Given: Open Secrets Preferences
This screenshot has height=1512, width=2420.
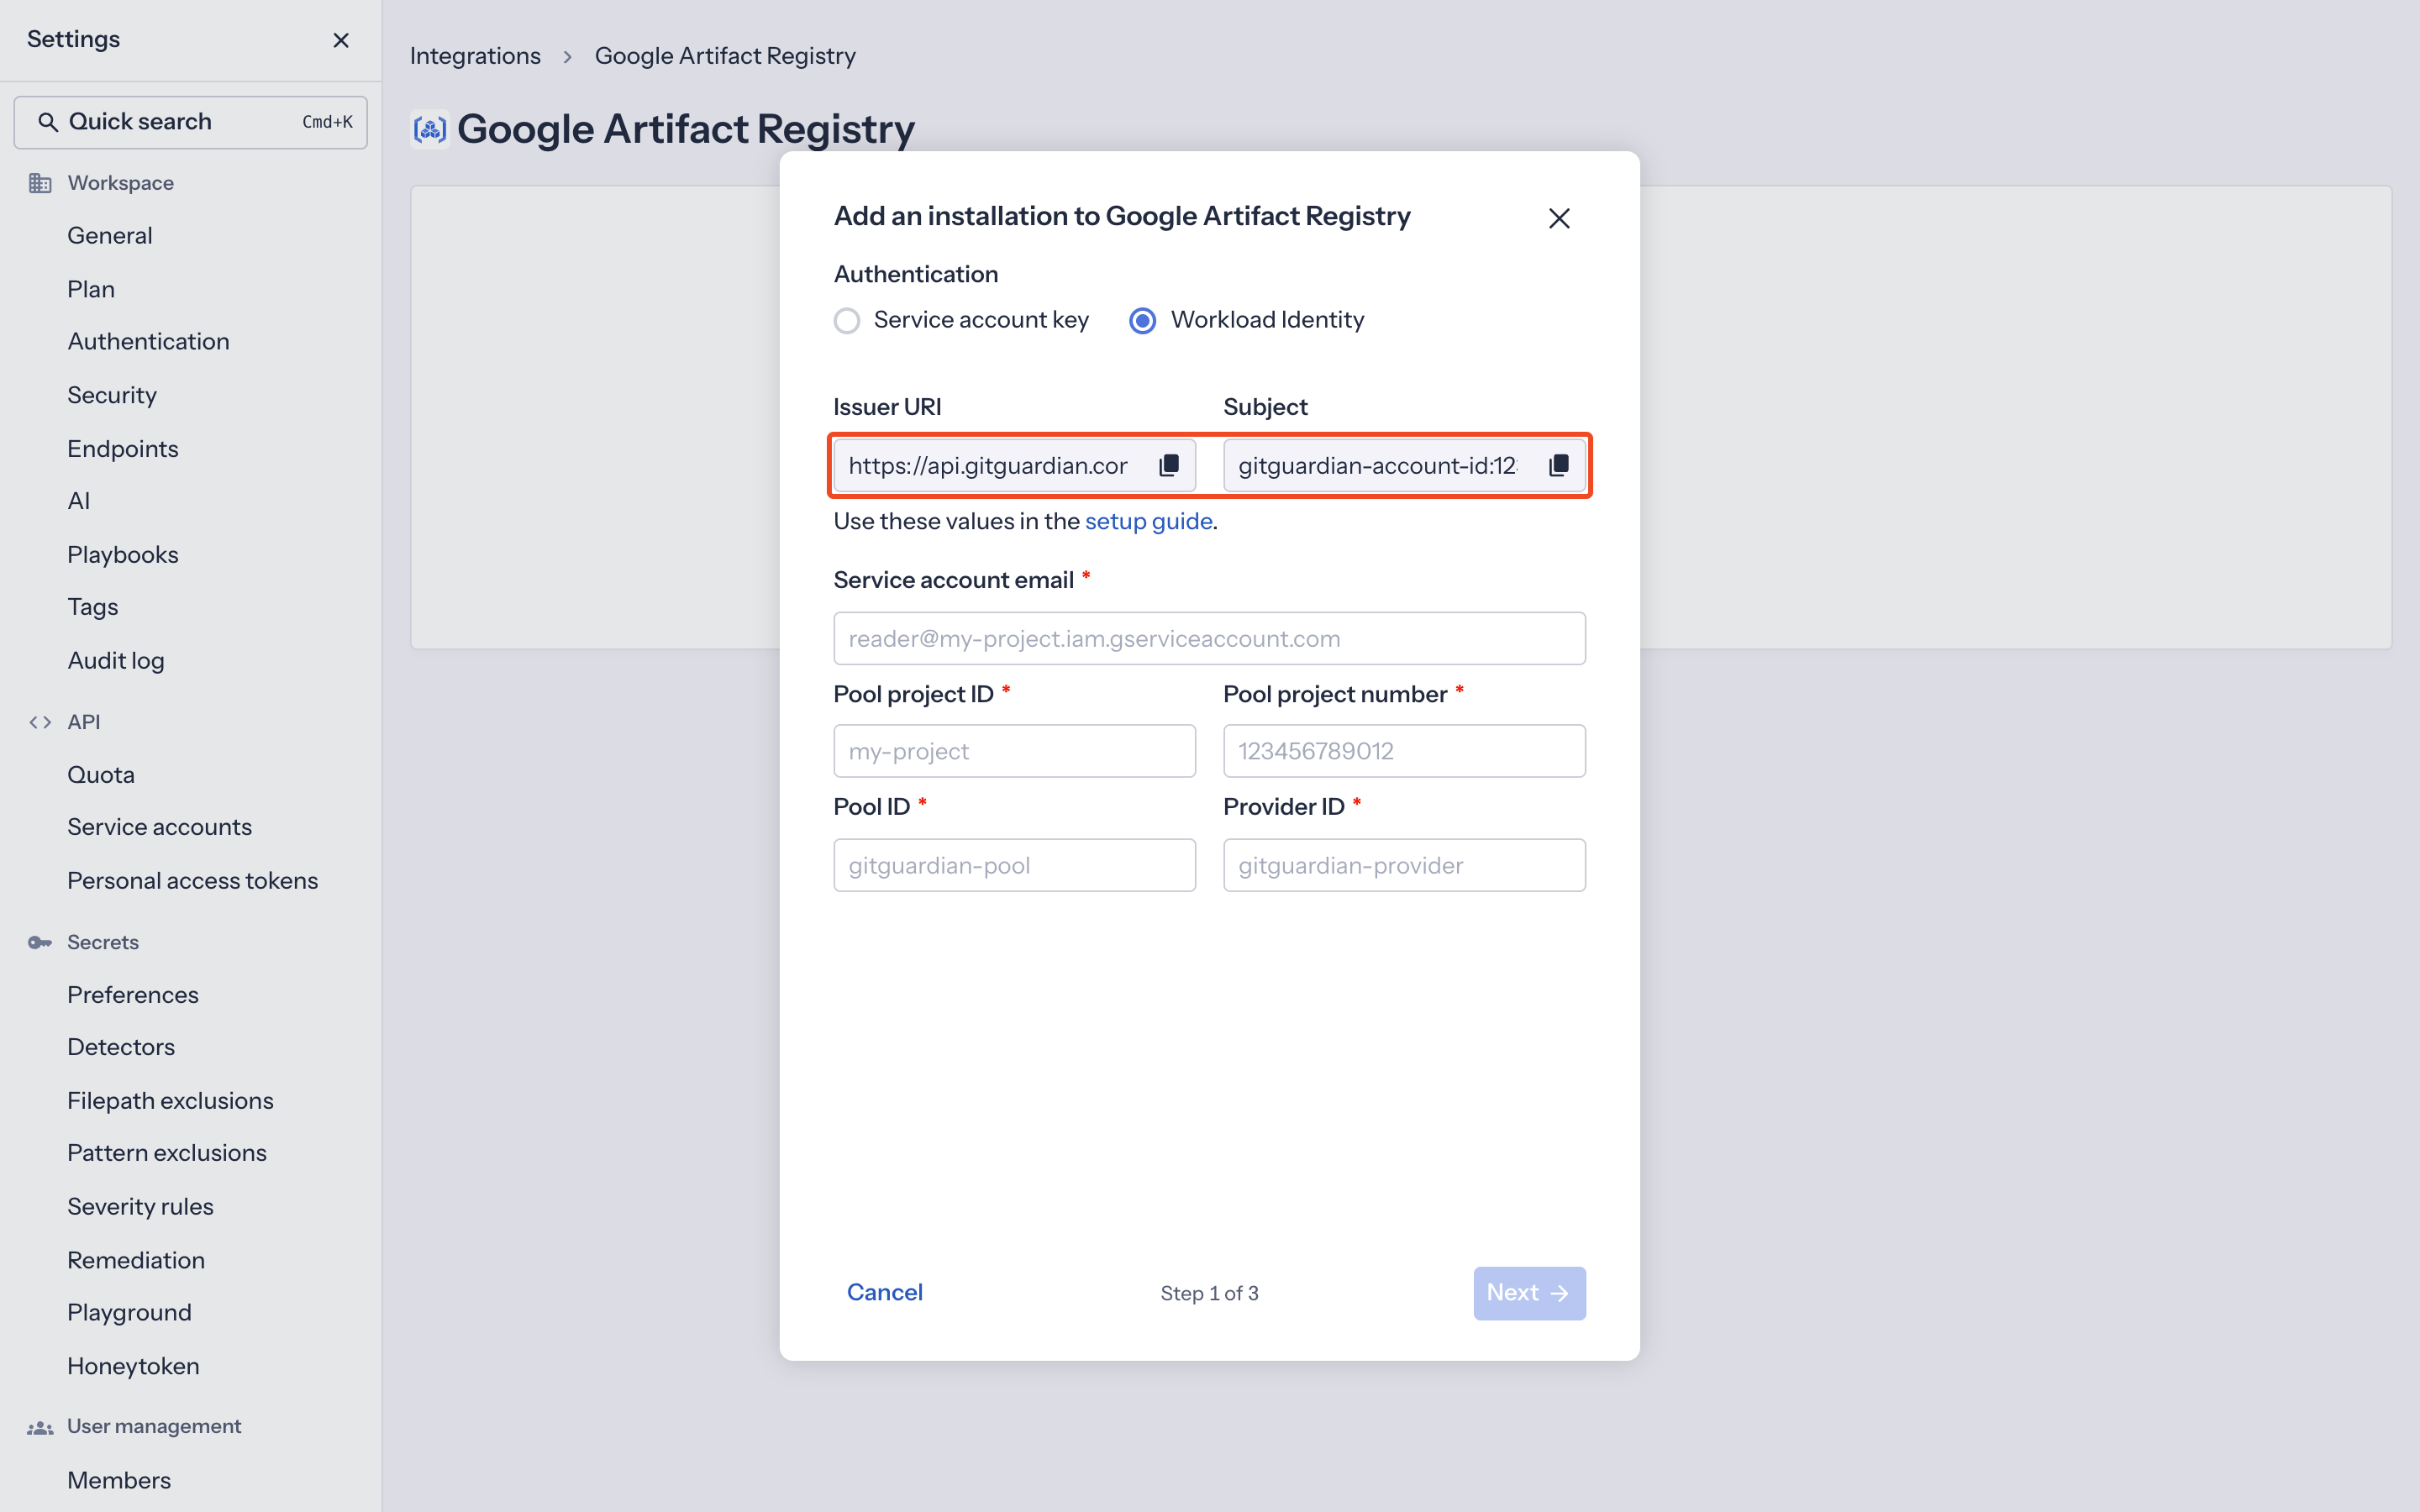Looking at the screenshot, I should coord(133,995).
